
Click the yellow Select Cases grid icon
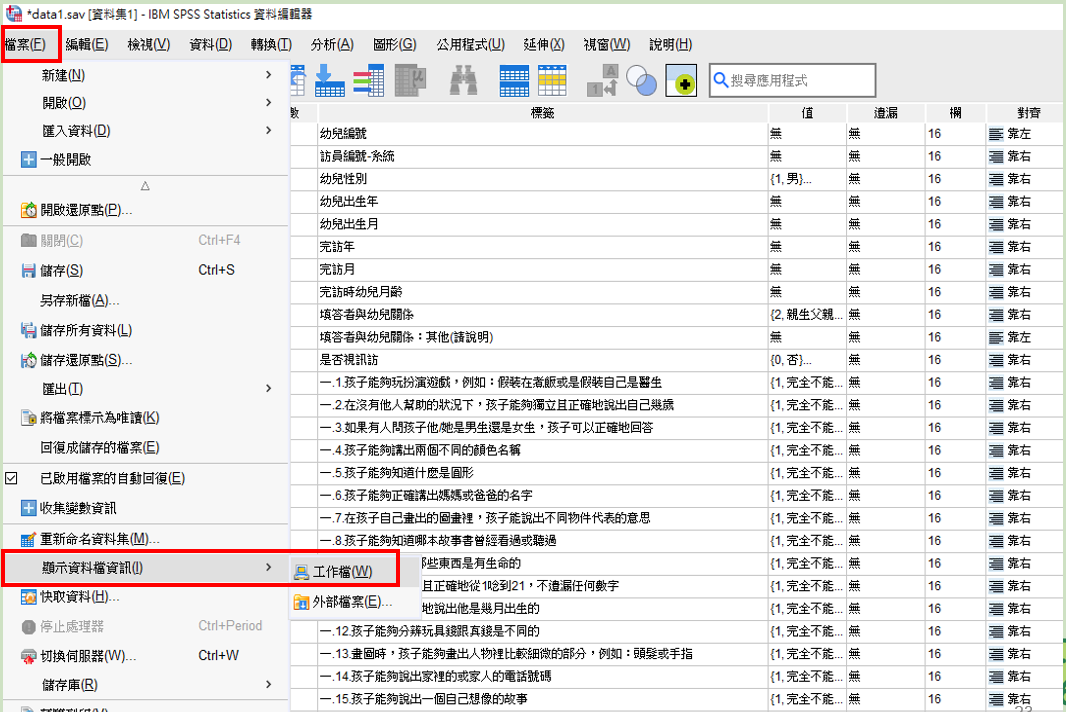tap(552, 81)
